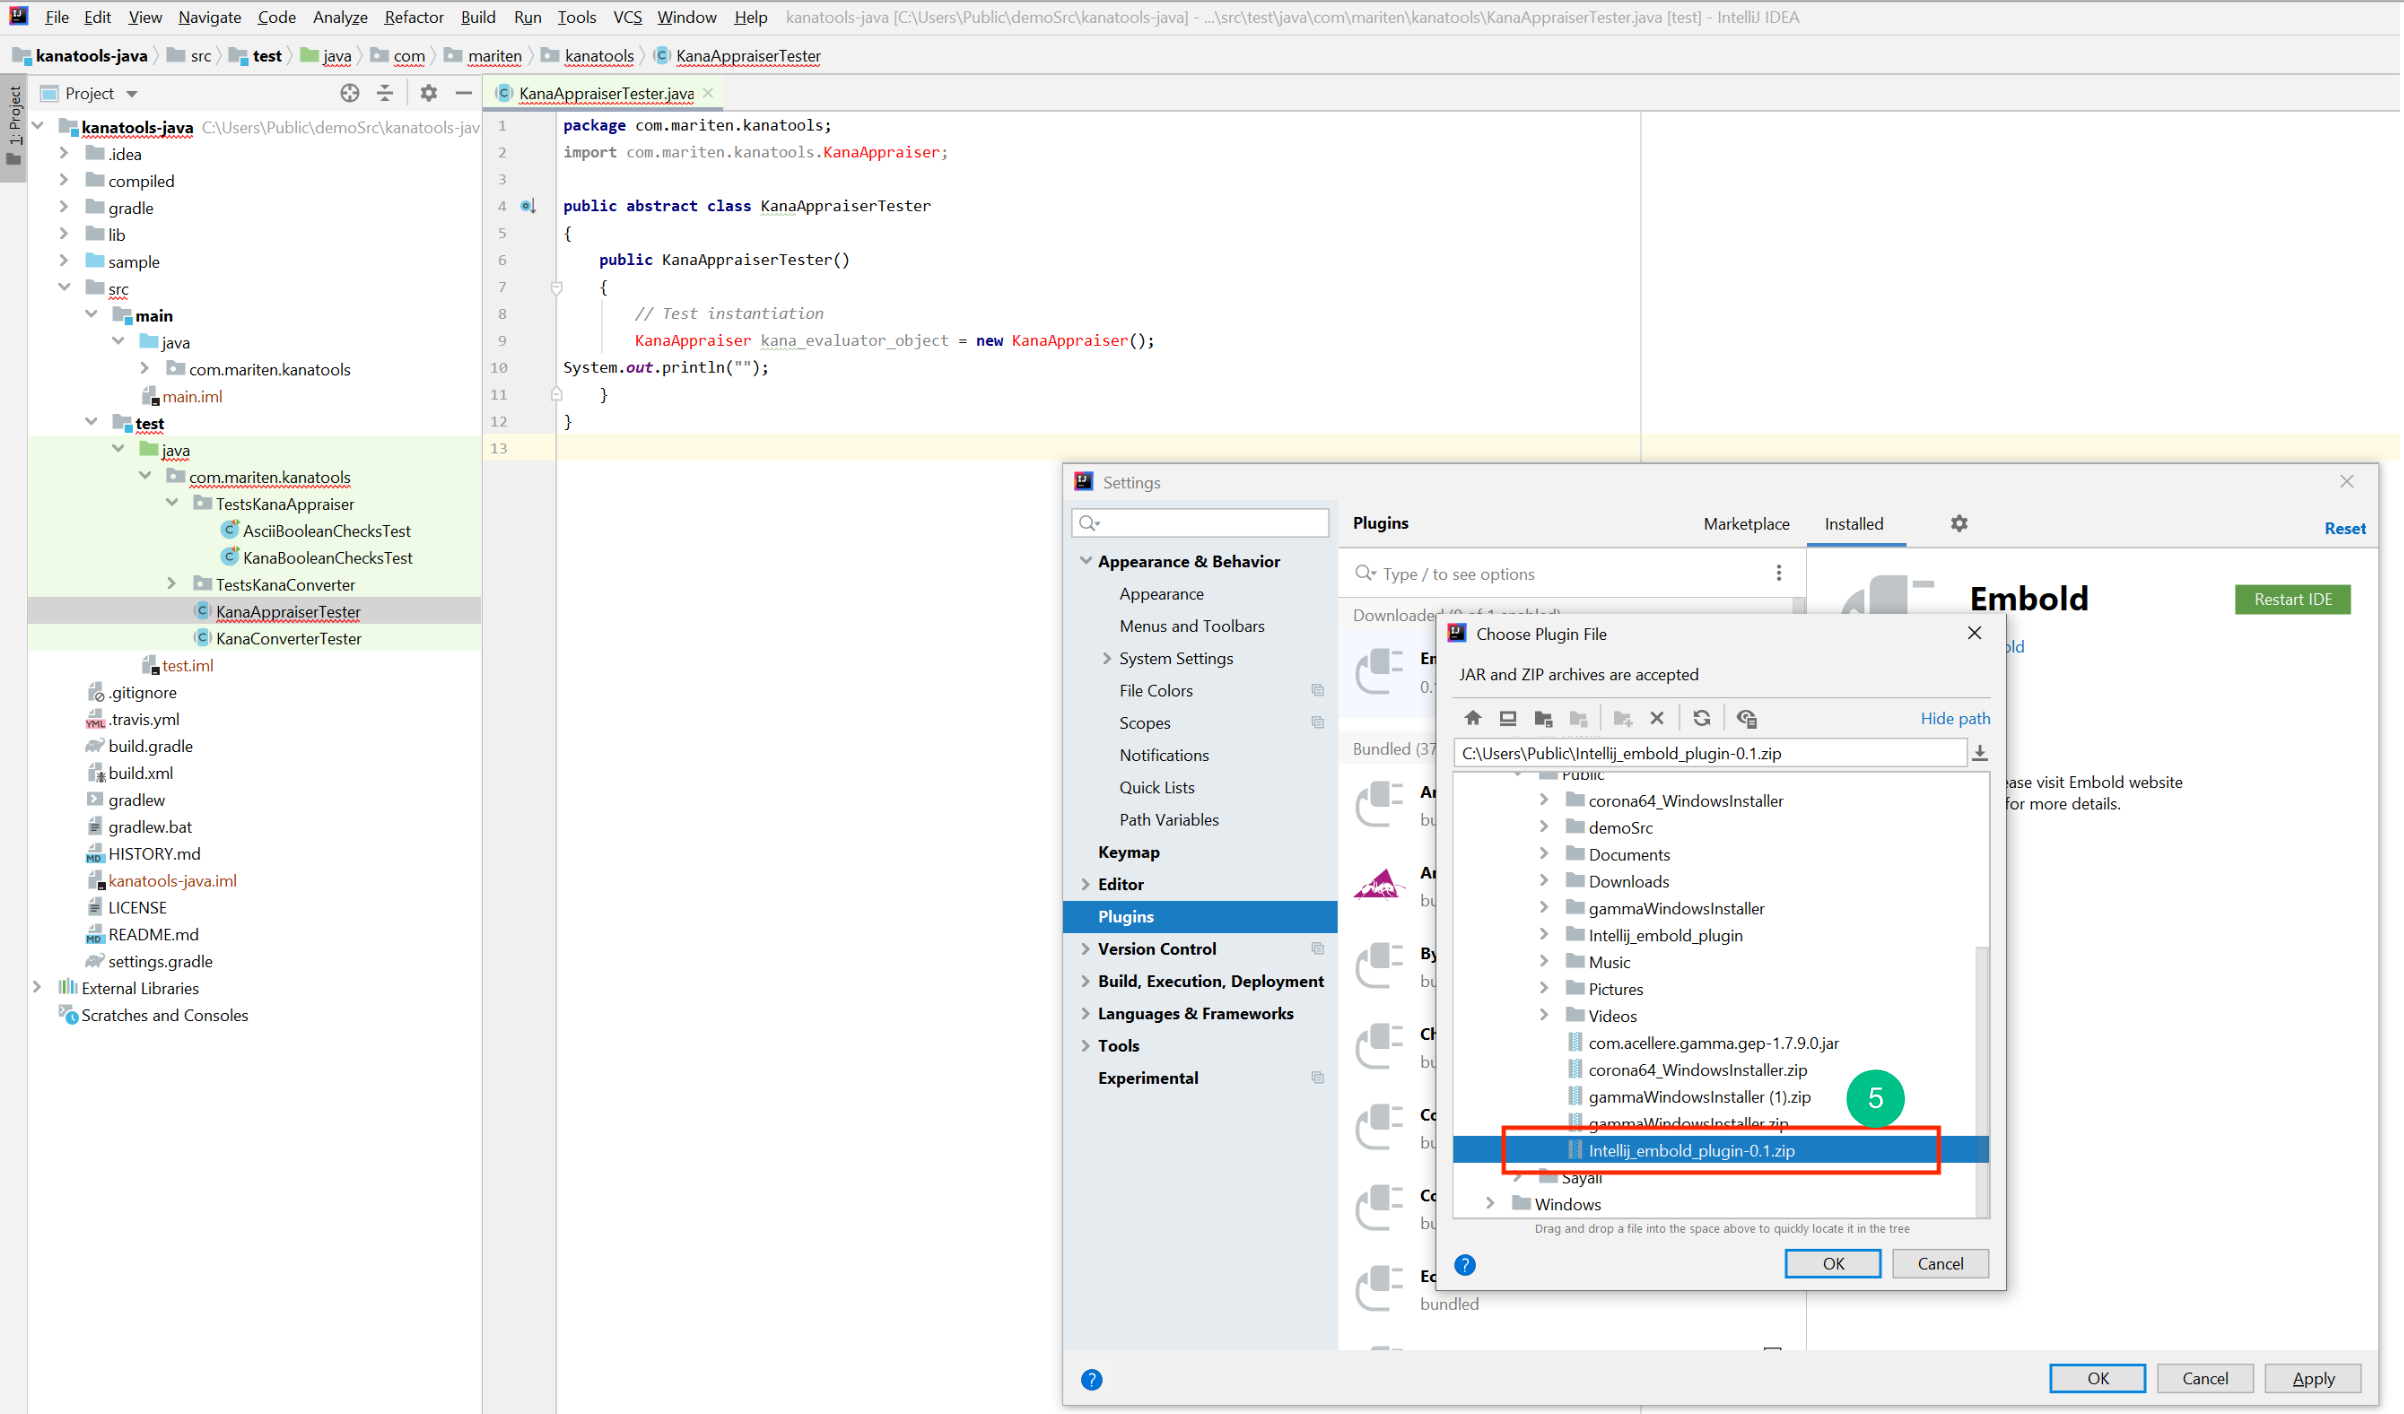Click the disabled module directory icon in chooser
This screenshot has height=1414, width=2404.
tap(1579, 718)
